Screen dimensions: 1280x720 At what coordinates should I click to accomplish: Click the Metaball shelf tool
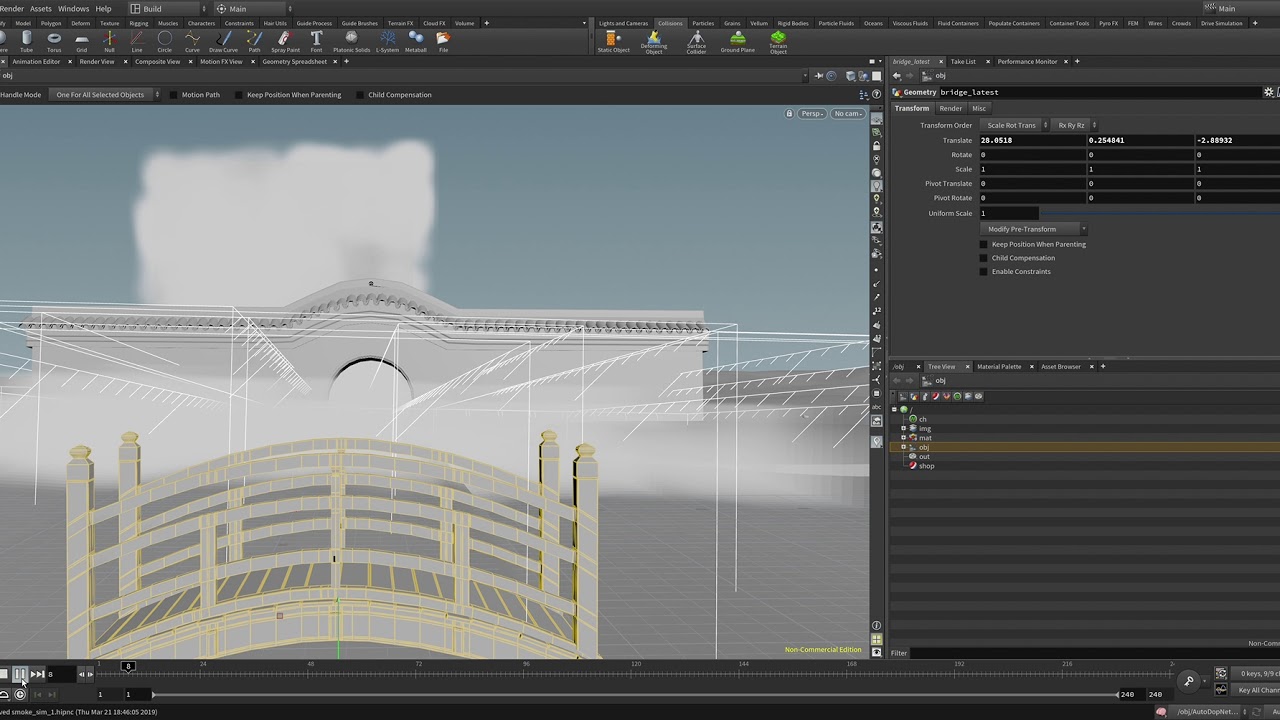(x=415, y=41)
